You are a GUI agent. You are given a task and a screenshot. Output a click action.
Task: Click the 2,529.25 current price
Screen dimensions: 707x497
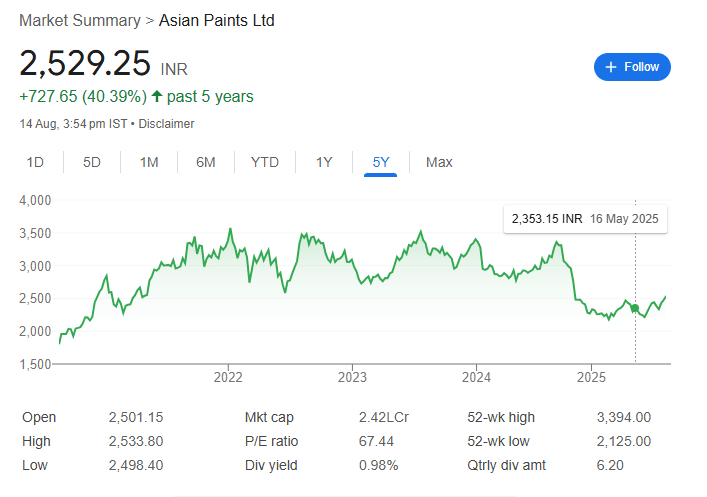click(x=85, y=63)
